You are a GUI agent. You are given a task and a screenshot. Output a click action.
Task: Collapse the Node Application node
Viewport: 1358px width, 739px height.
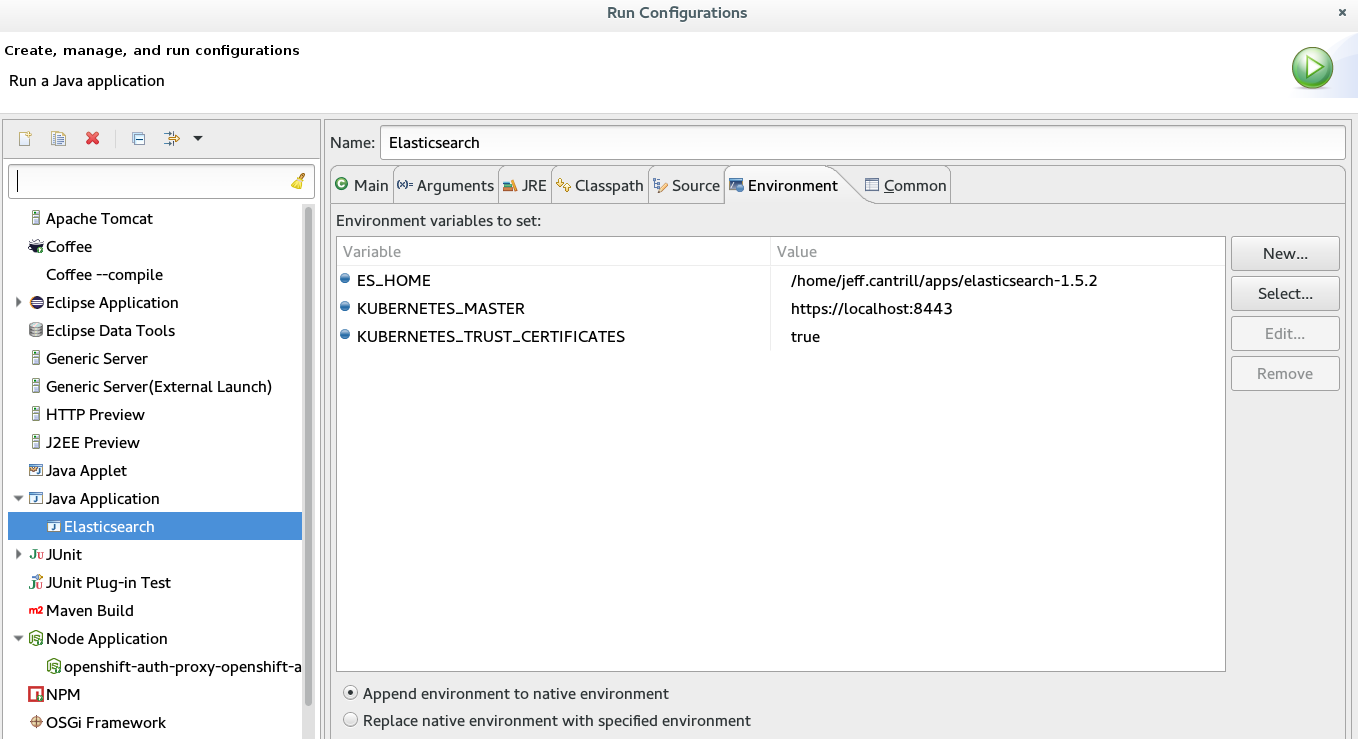point(18,638)
